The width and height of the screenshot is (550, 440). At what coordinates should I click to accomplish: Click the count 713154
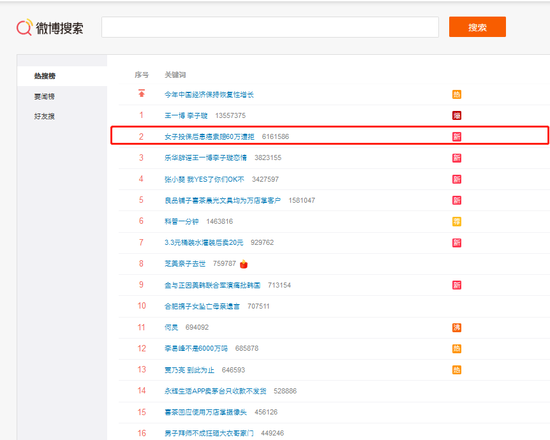[279, 285]
